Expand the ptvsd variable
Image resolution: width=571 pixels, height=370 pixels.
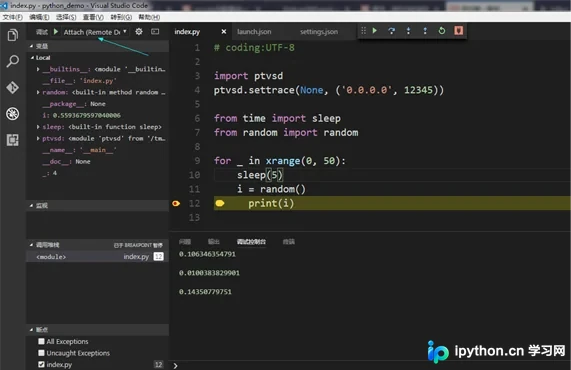[38, 138]
